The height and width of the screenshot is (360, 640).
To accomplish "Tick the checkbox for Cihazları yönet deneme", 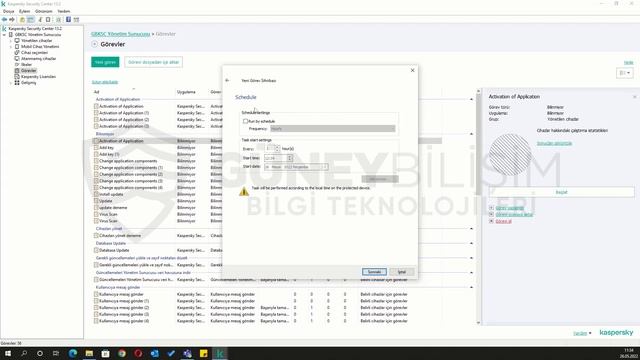I will [96, 236].
